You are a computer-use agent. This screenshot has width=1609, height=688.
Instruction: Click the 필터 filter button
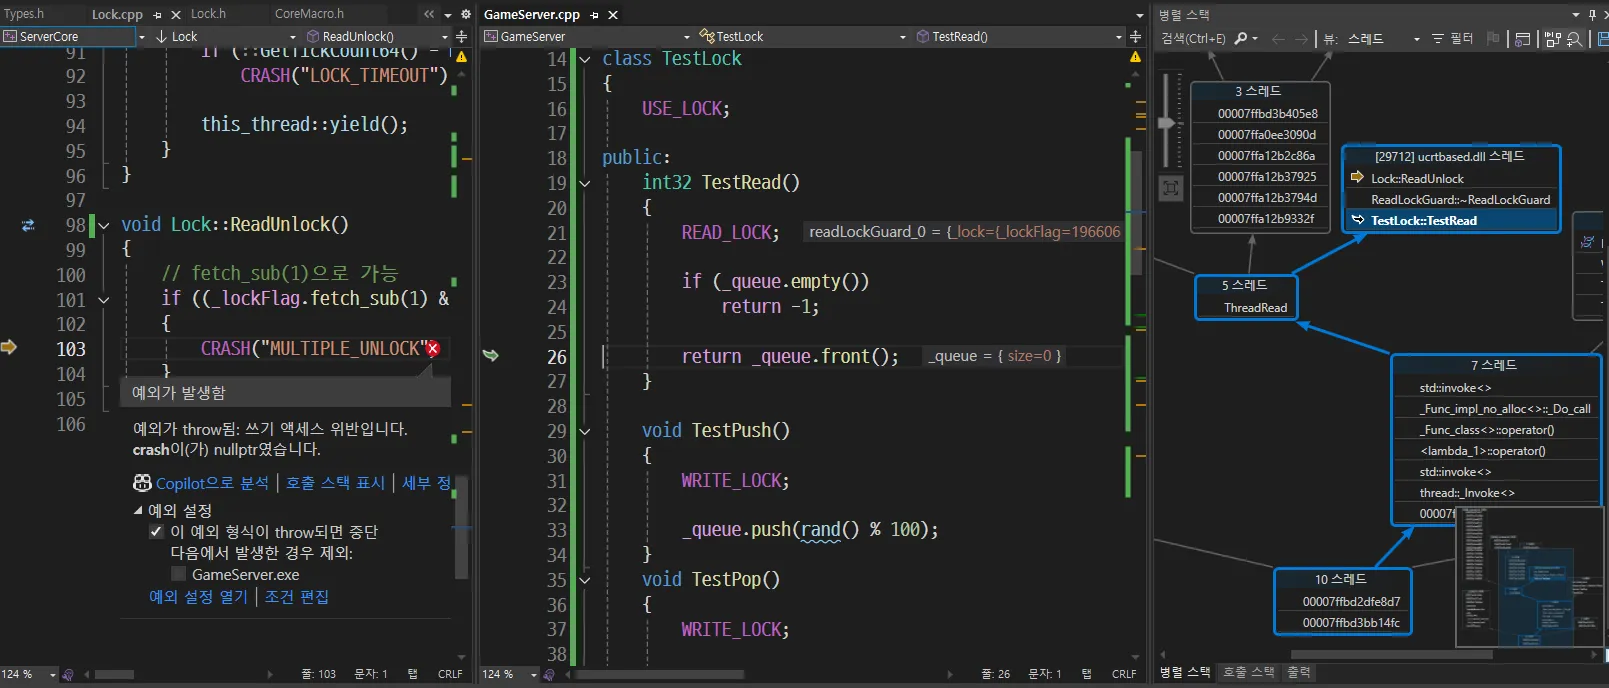tap(1452, 39)
